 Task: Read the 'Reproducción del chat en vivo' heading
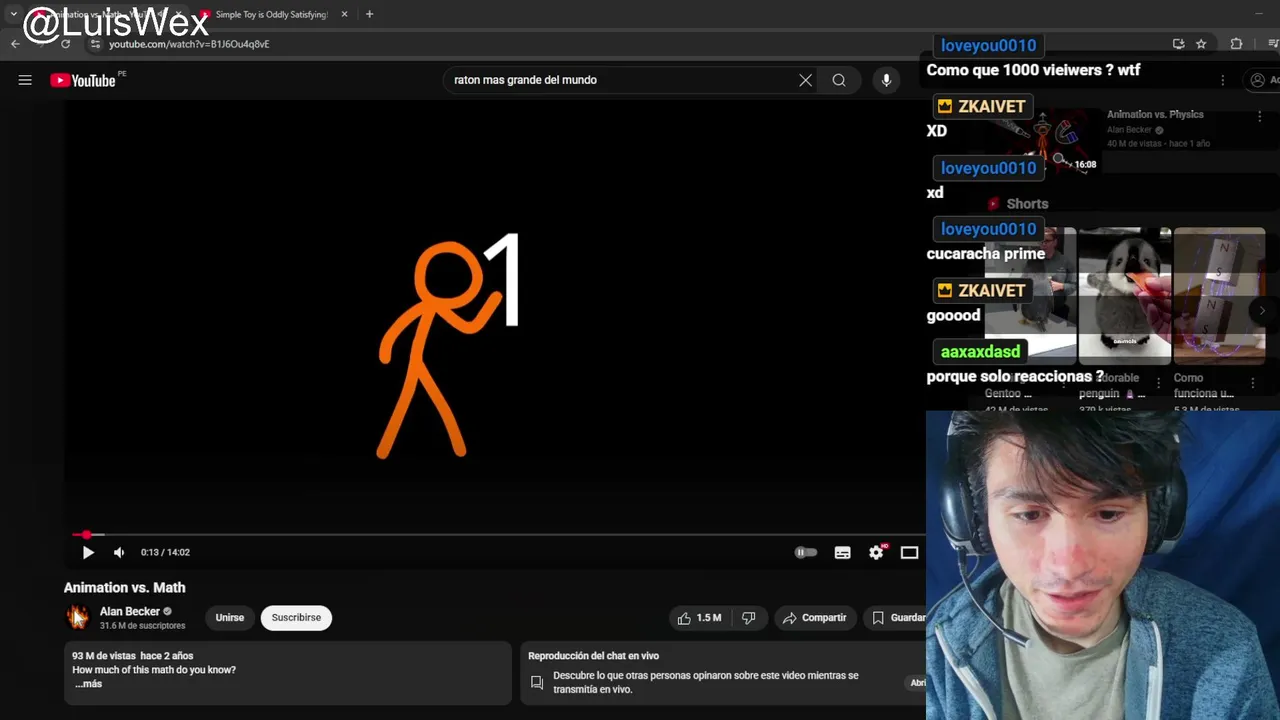click(x=593, y=656)
